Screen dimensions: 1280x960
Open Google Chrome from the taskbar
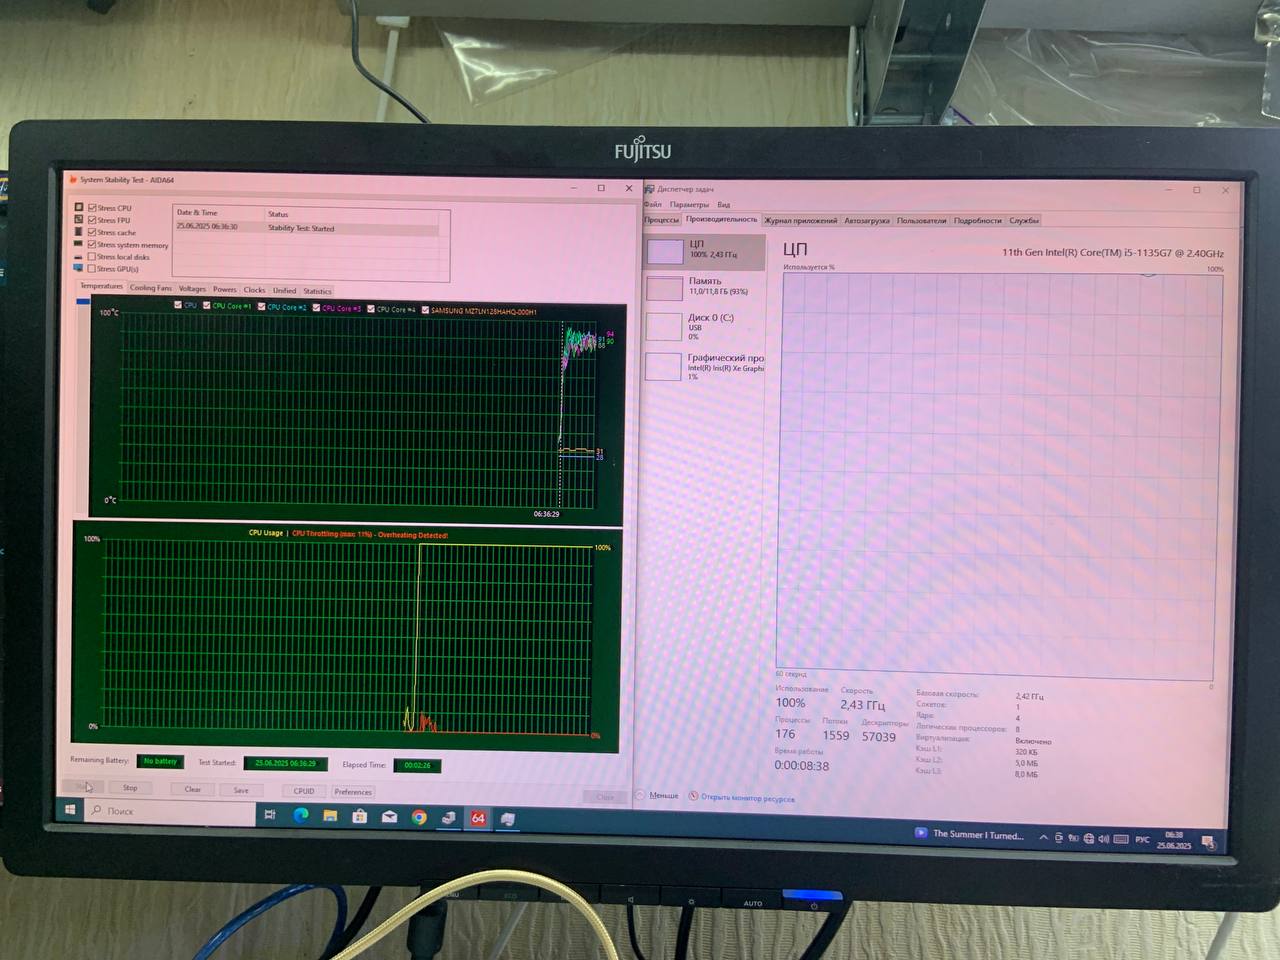point(419,817)
